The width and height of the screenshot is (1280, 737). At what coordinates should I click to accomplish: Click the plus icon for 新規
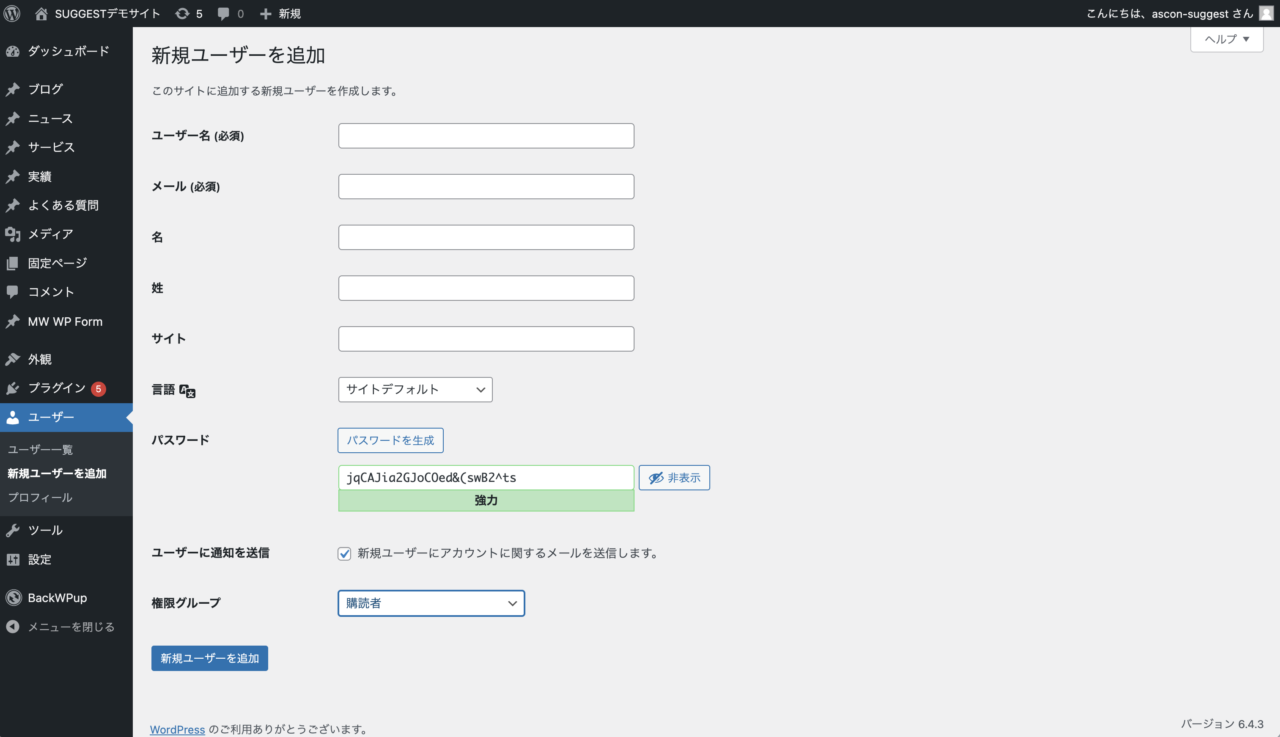[x=266, y=14]
